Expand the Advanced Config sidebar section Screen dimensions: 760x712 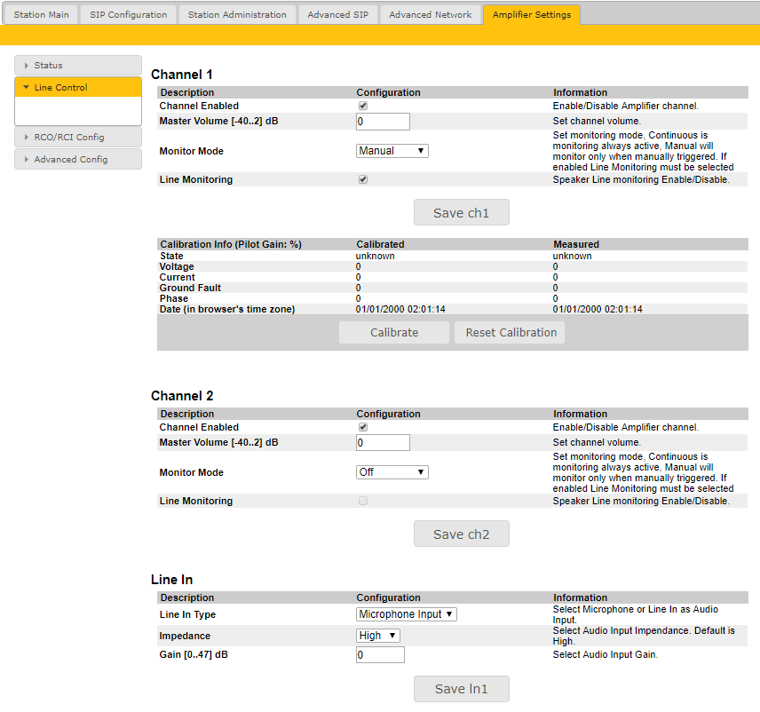[77, 159]
